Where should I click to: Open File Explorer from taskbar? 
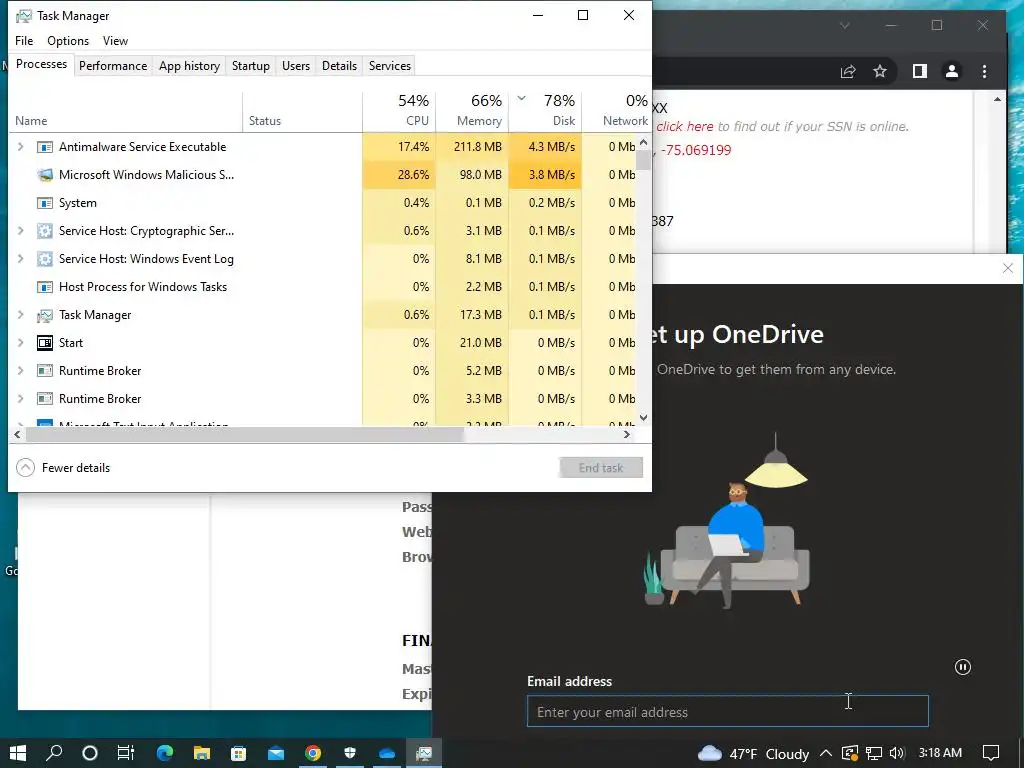[202, 753]
